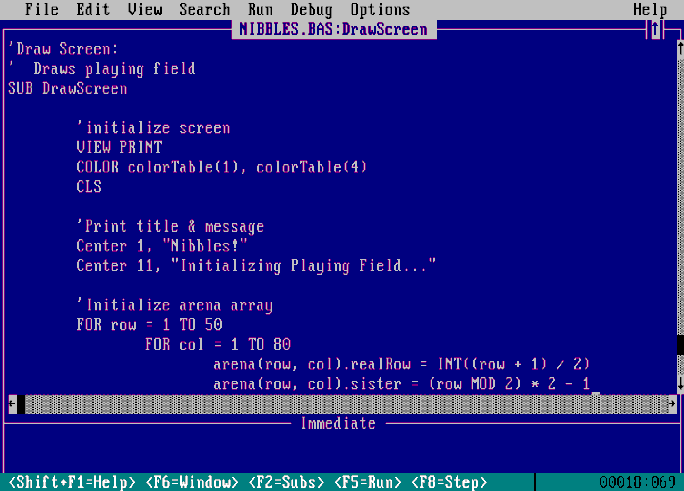Click the F5=Run status bar shortcut
The image size is (684, 491).
point(368,482)
